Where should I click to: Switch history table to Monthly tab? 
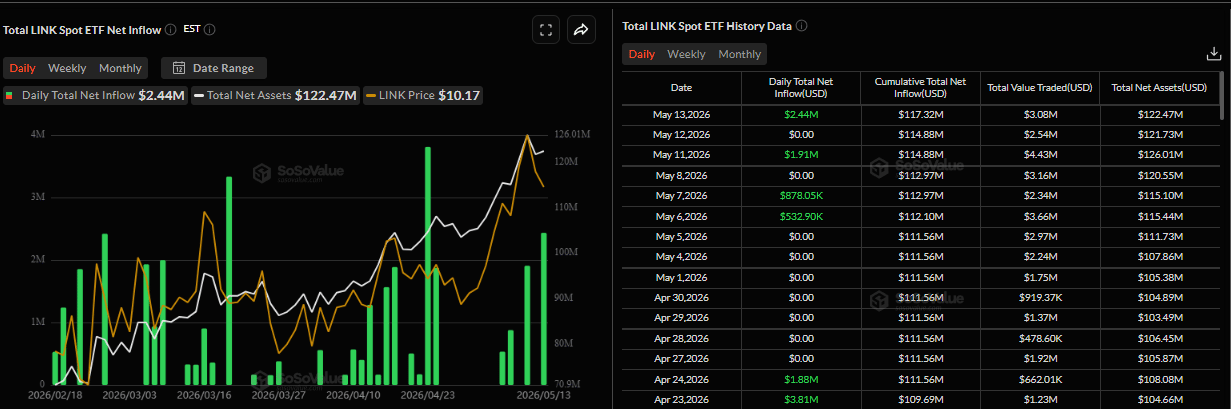click(740, 54)
